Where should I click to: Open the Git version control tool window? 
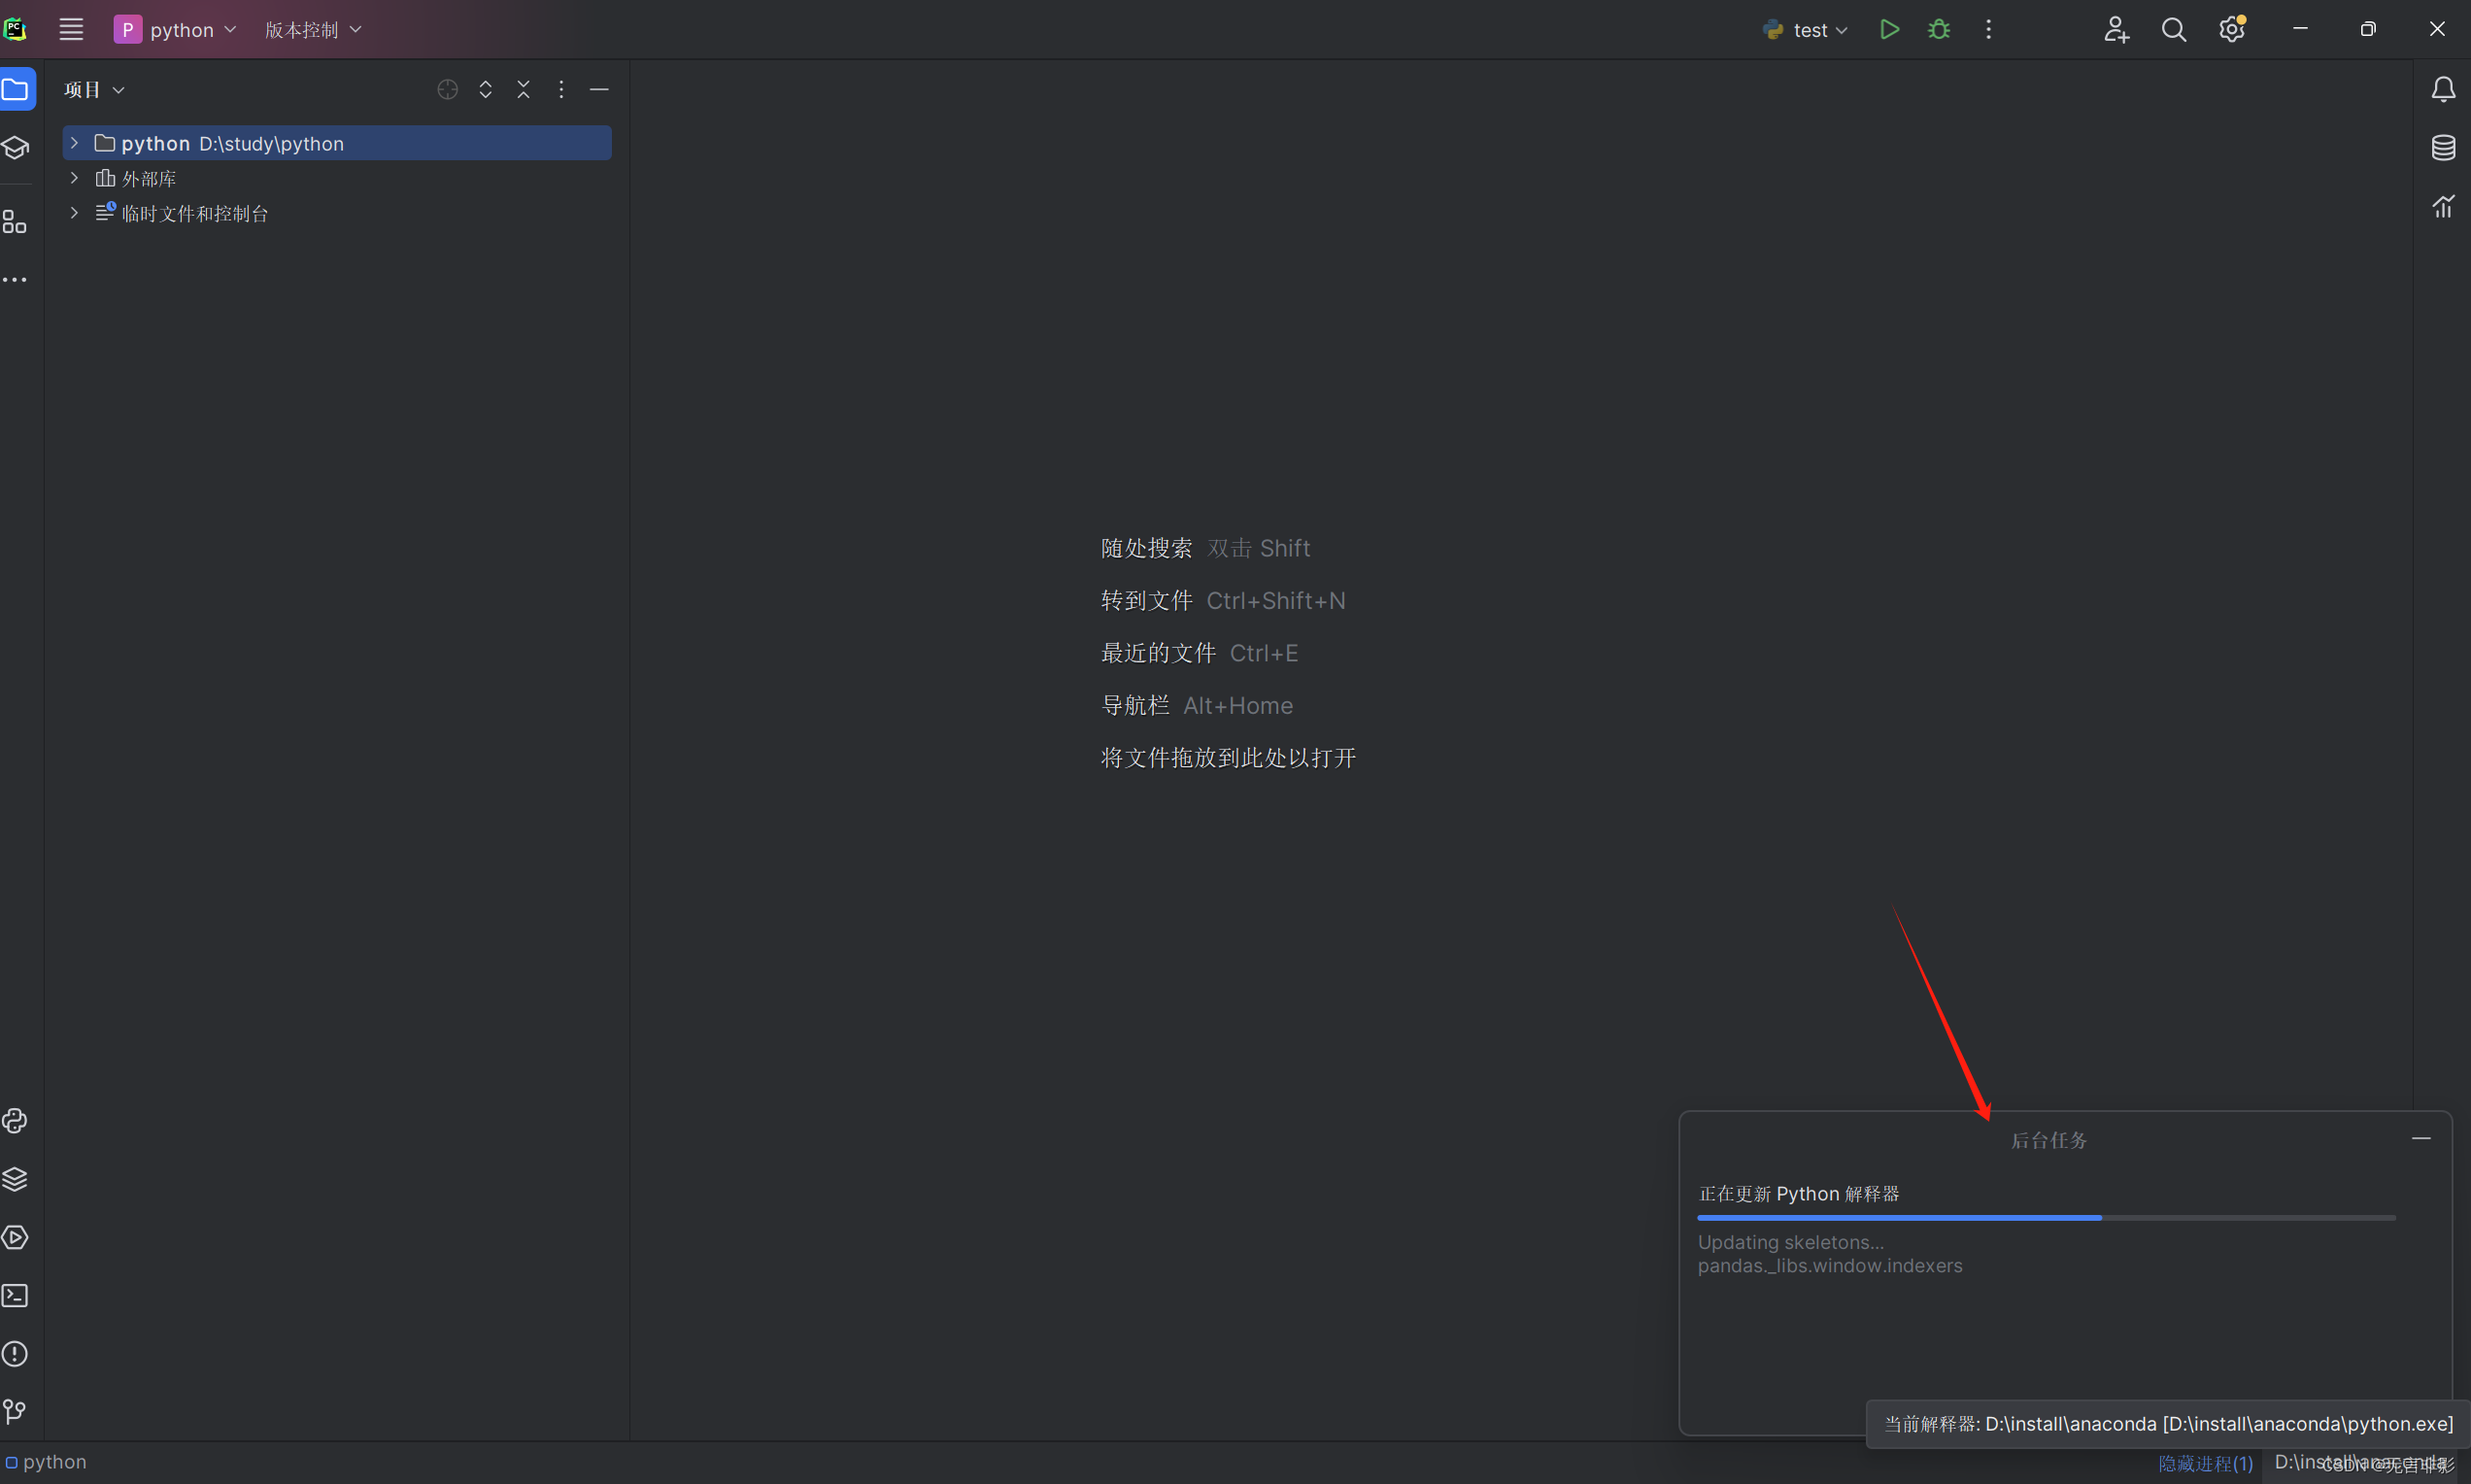pos(15,1412)
